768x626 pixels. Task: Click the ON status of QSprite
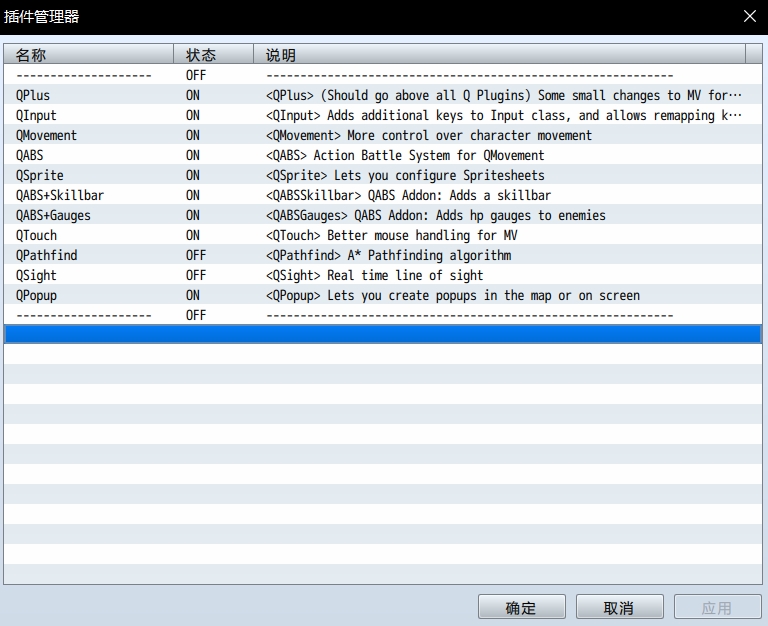pos(192,175)
